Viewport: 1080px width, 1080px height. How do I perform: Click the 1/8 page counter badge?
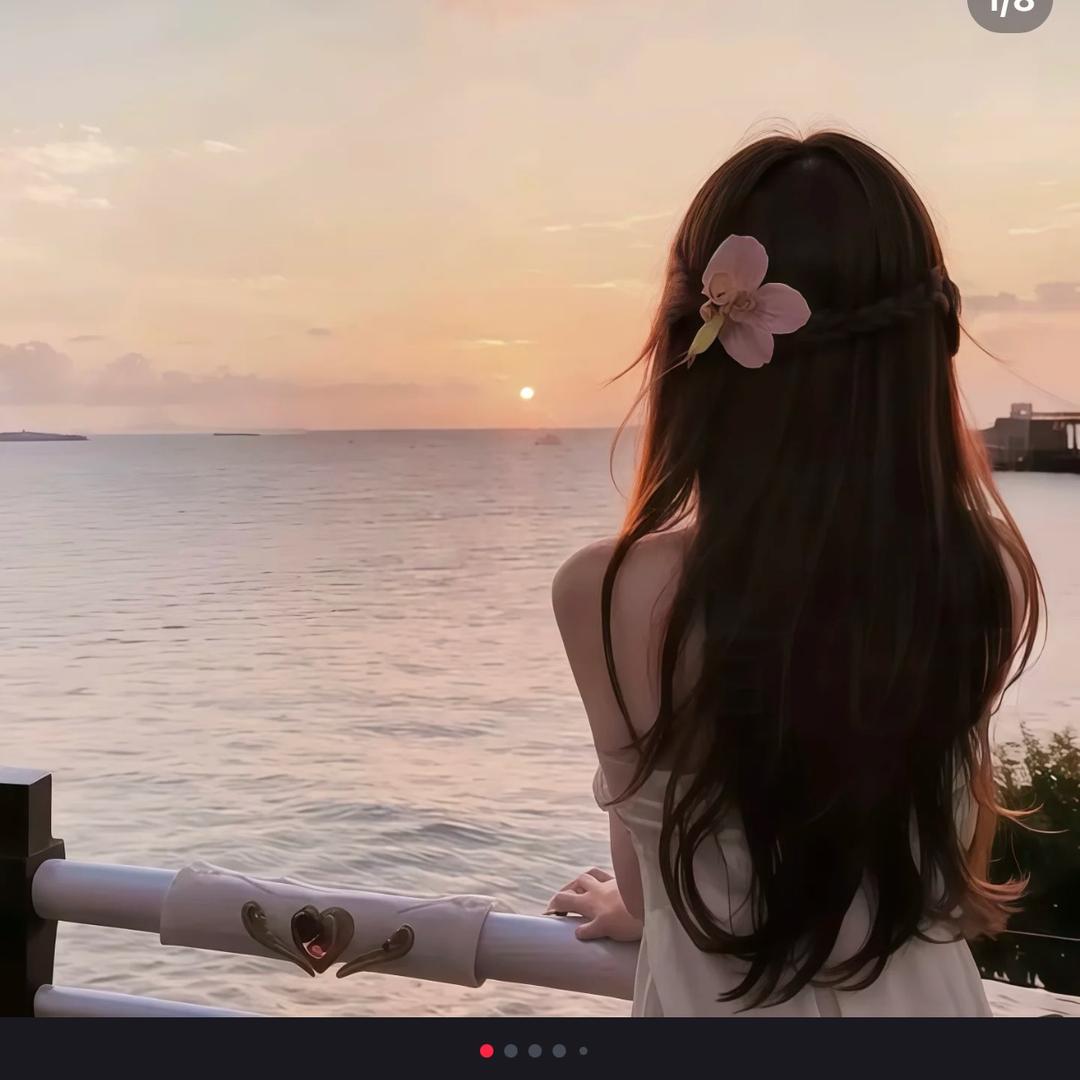[x=1010, y=10]
